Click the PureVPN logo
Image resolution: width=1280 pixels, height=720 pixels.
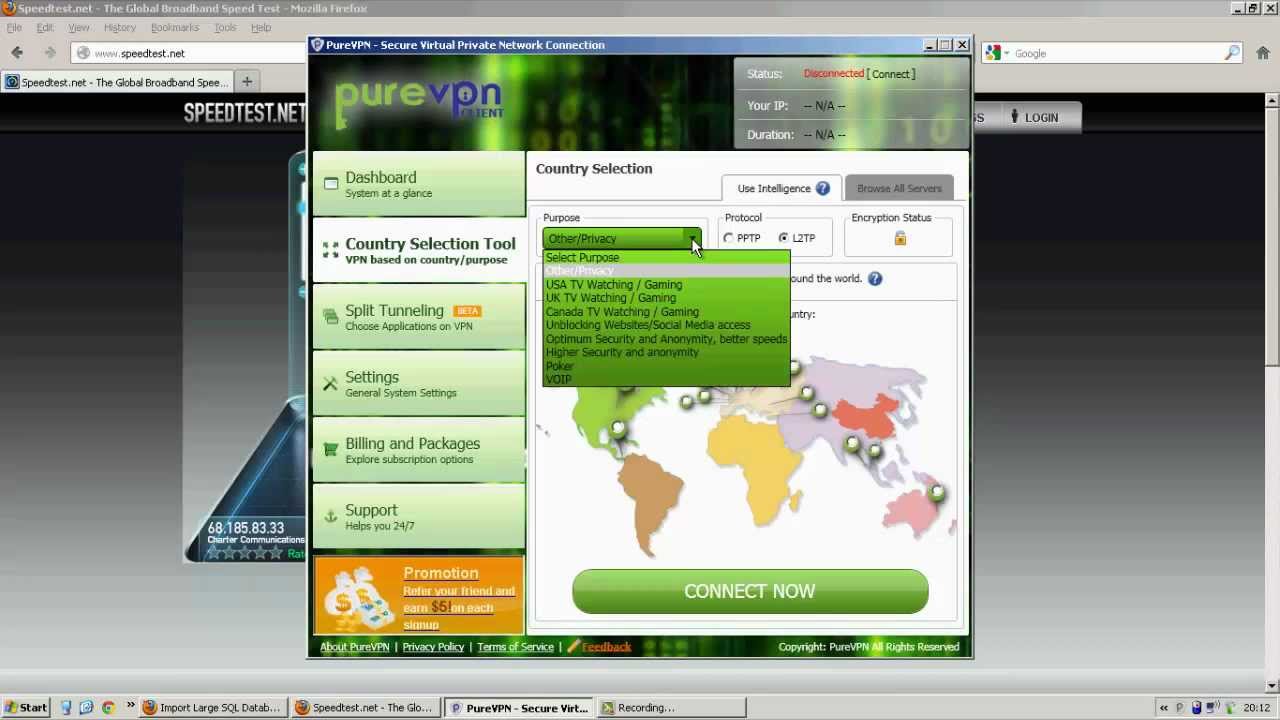coord(419,102)
